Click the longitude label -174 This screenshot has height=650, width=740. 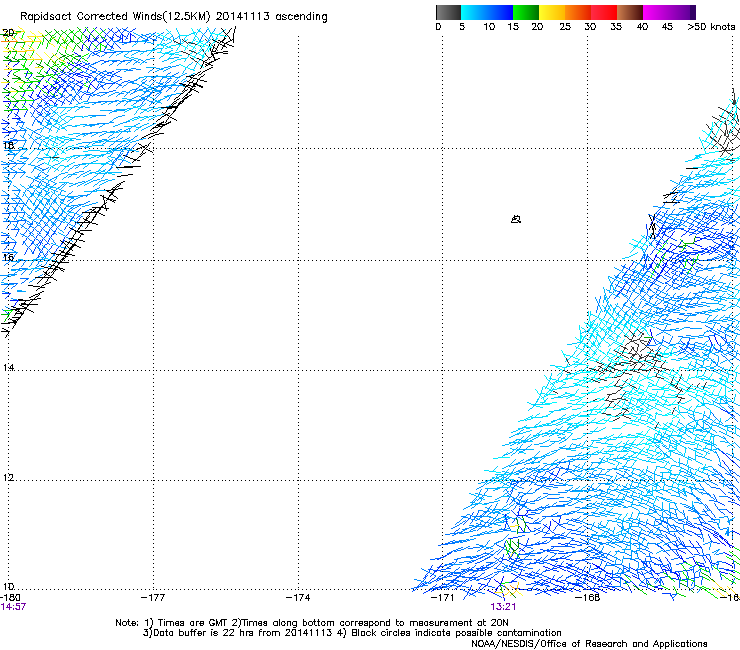tap(298, 598)
